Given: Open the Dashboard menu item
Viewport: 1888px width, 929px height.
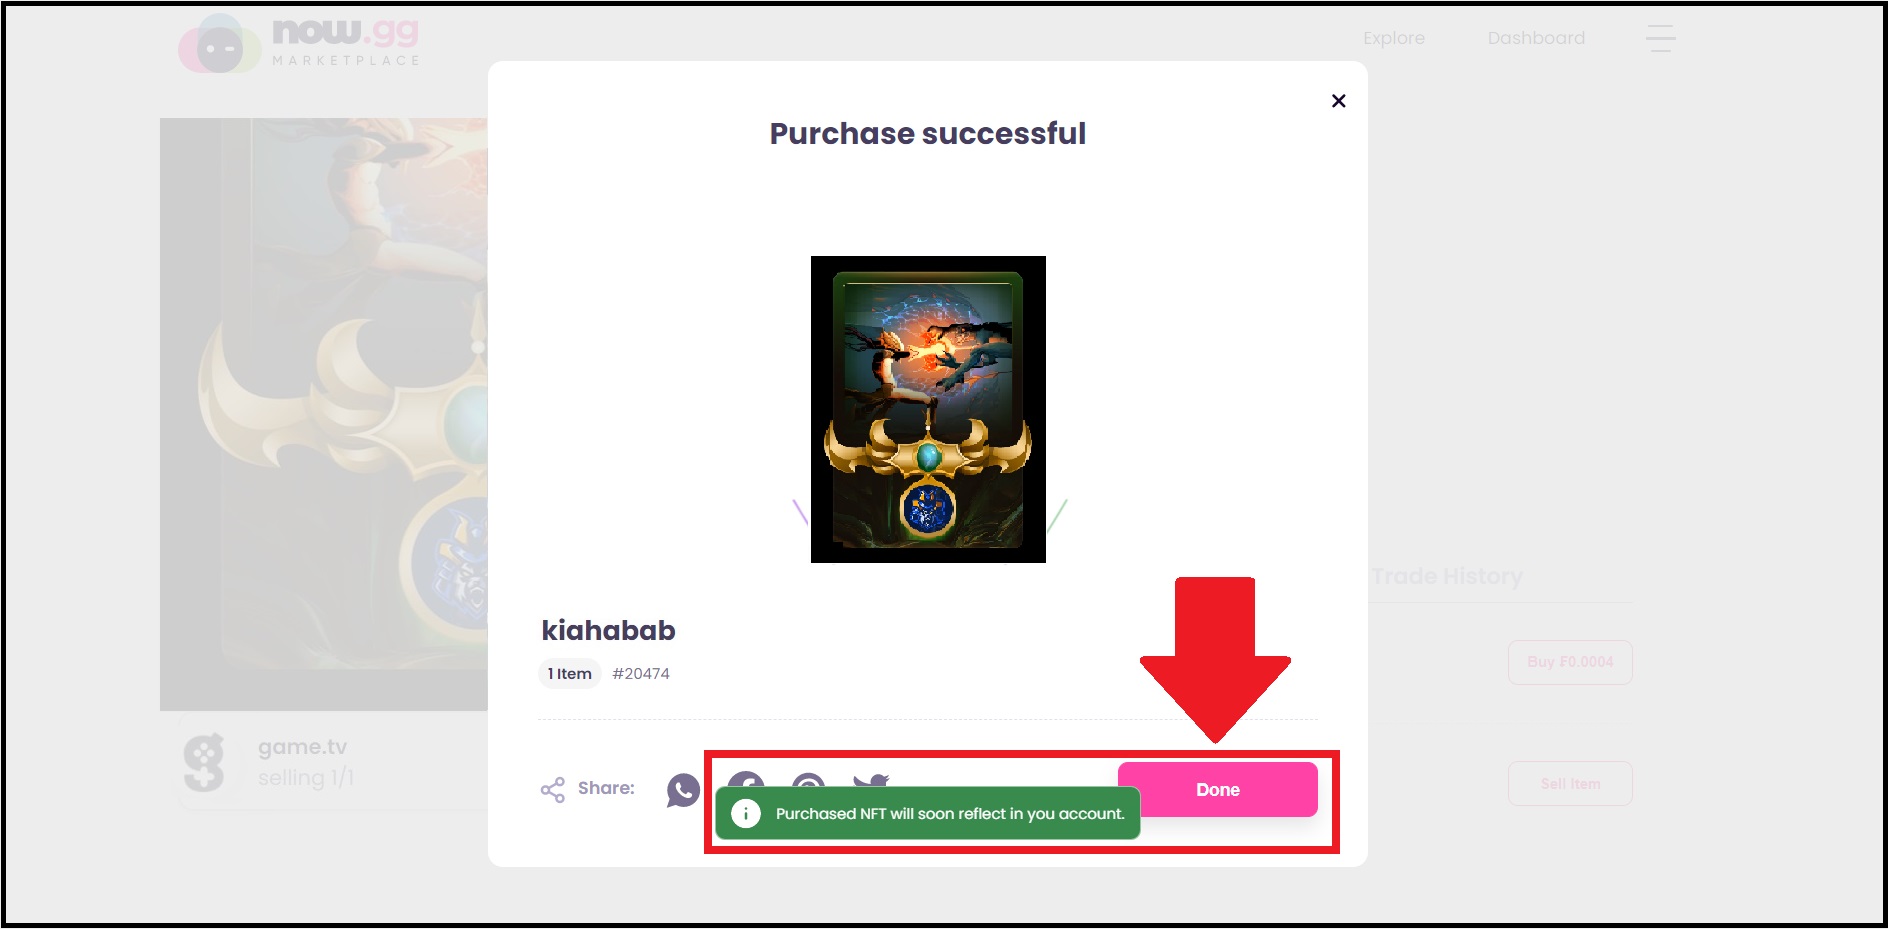Looking at the screenshot, I should tap(1536, 38).
